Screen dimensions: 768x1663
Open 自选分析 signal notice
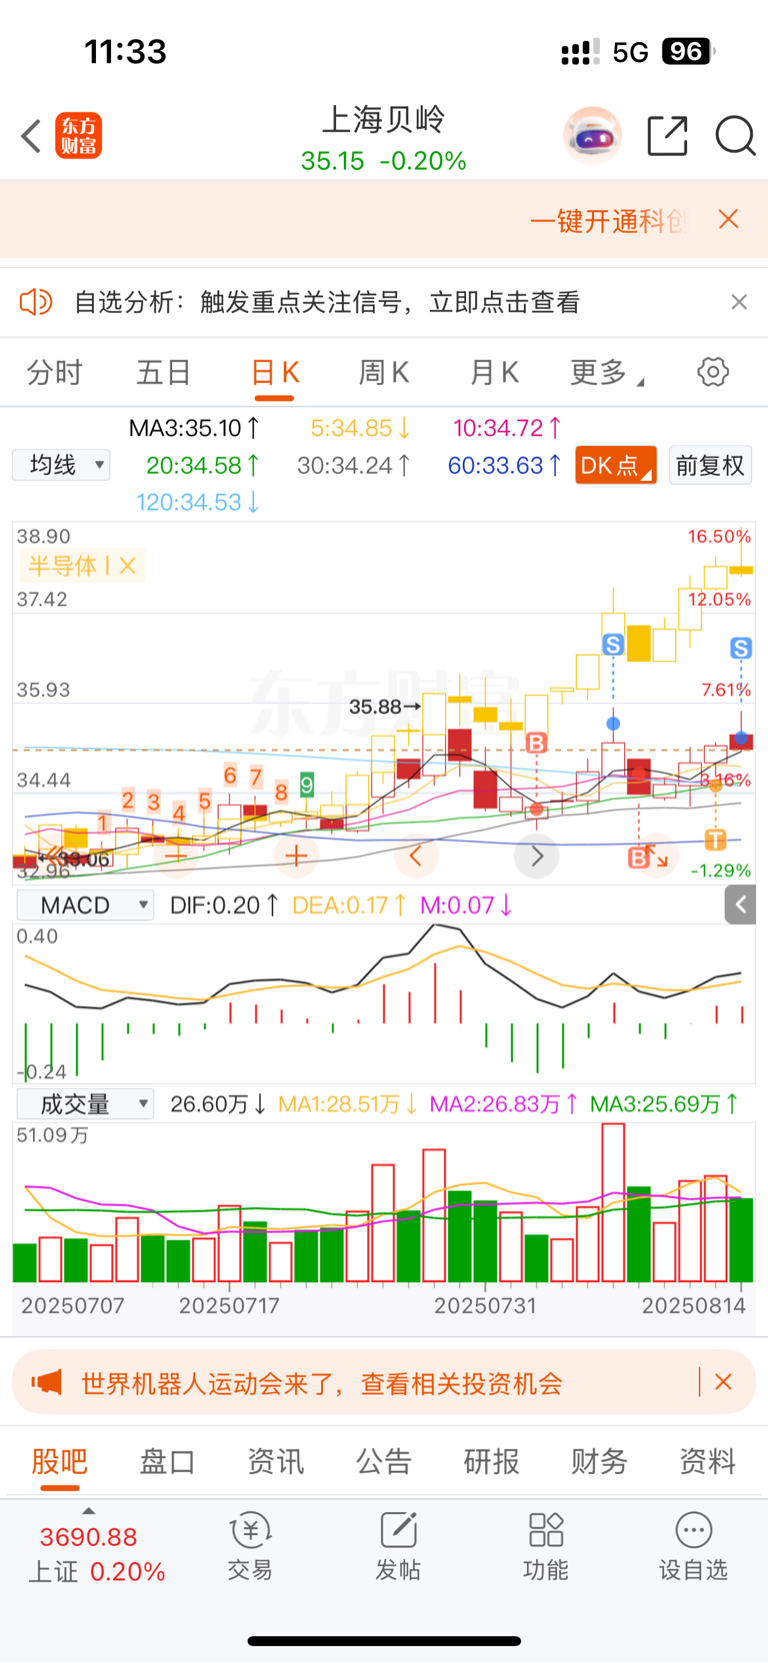327,302
